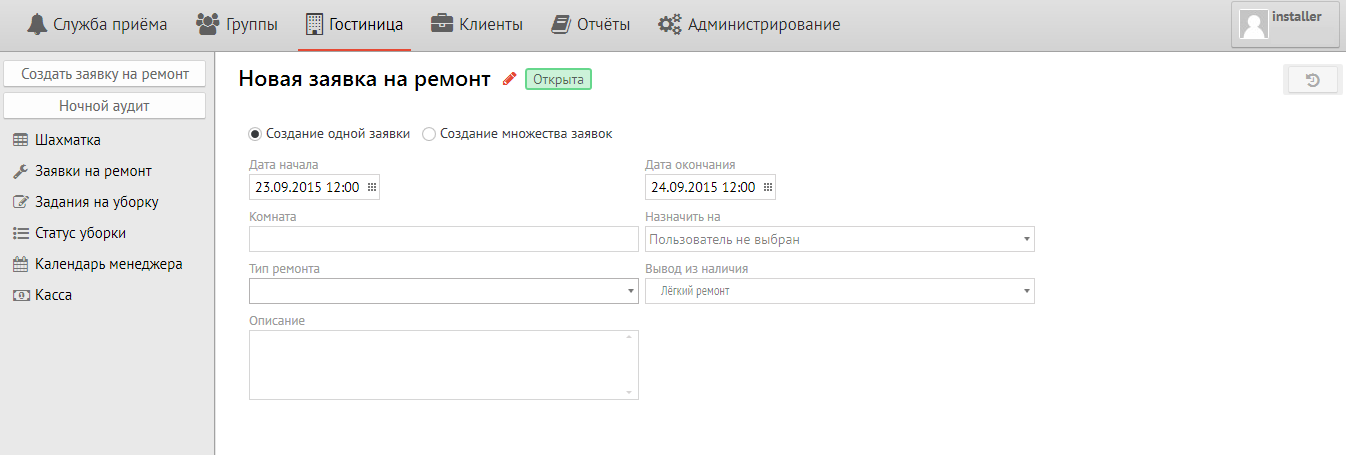This screenshot has width=1346, height=455.
Task: Click the history clock button
Action: point(1313,81)
